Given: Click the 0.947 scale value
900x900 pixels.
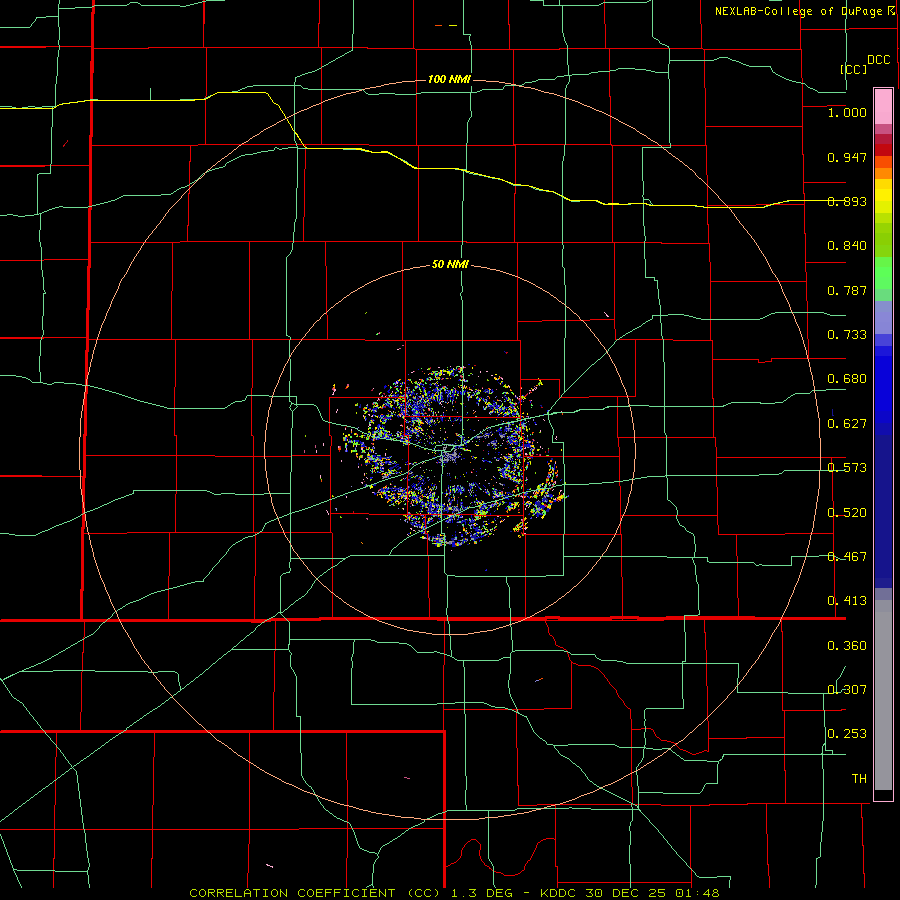Looking at the screenshot, I should pyautogui.click(x=847, y=157).
